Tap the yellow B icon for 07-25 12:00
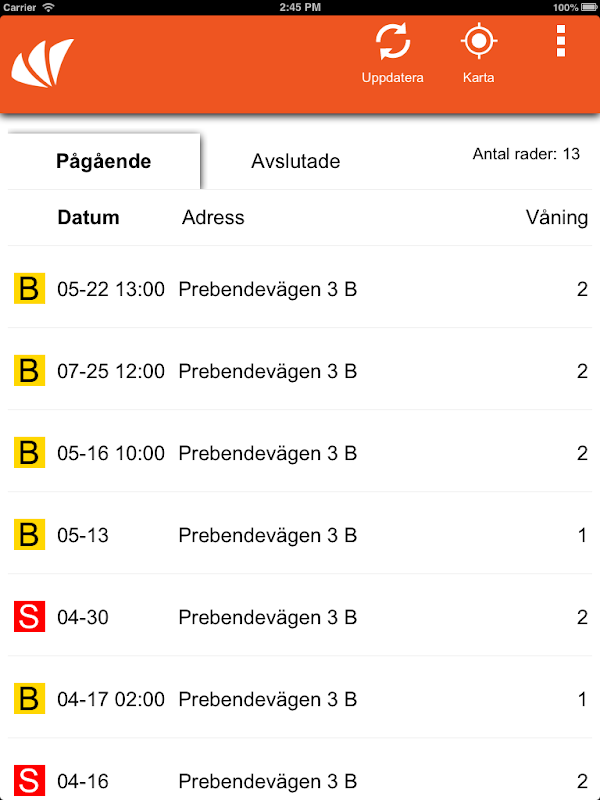 (29, 370)
